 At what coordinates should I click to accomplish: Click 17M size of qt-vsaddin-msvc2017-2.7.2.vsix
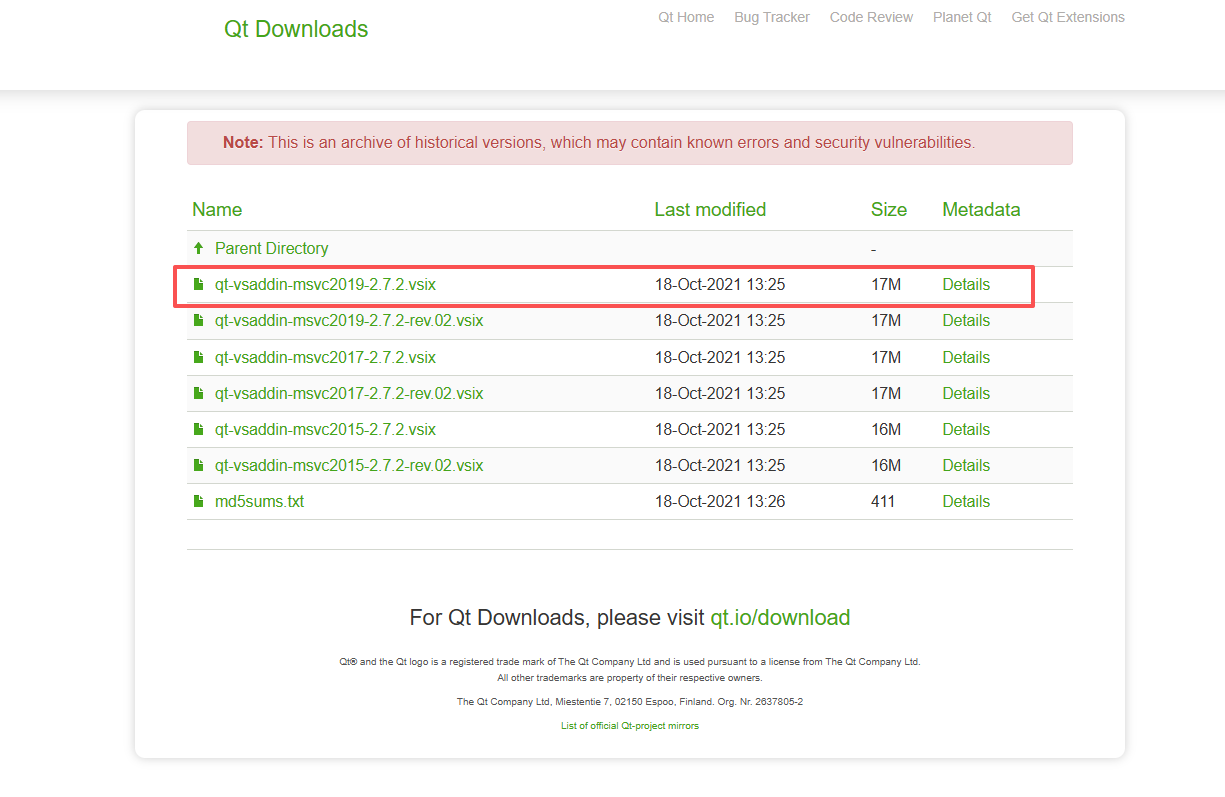pyautogui.click(x=886, y=357)
